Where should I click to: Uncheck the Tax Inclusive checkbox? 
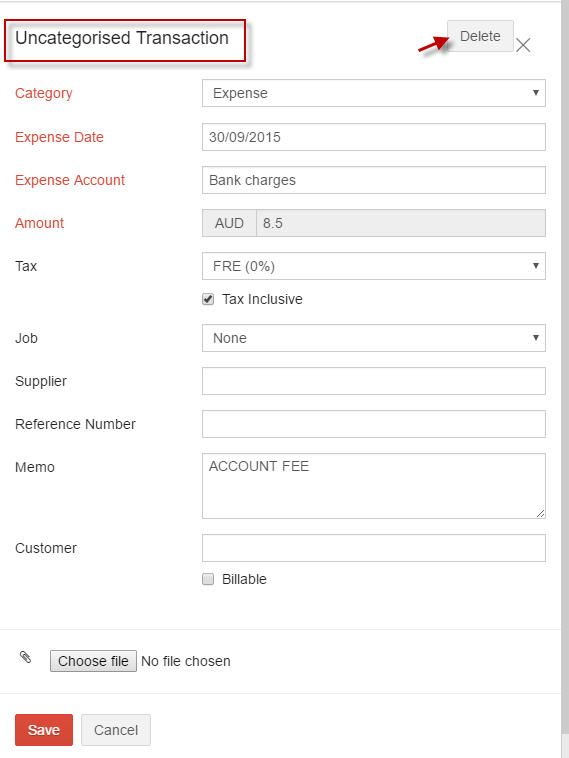pos(208,299)
